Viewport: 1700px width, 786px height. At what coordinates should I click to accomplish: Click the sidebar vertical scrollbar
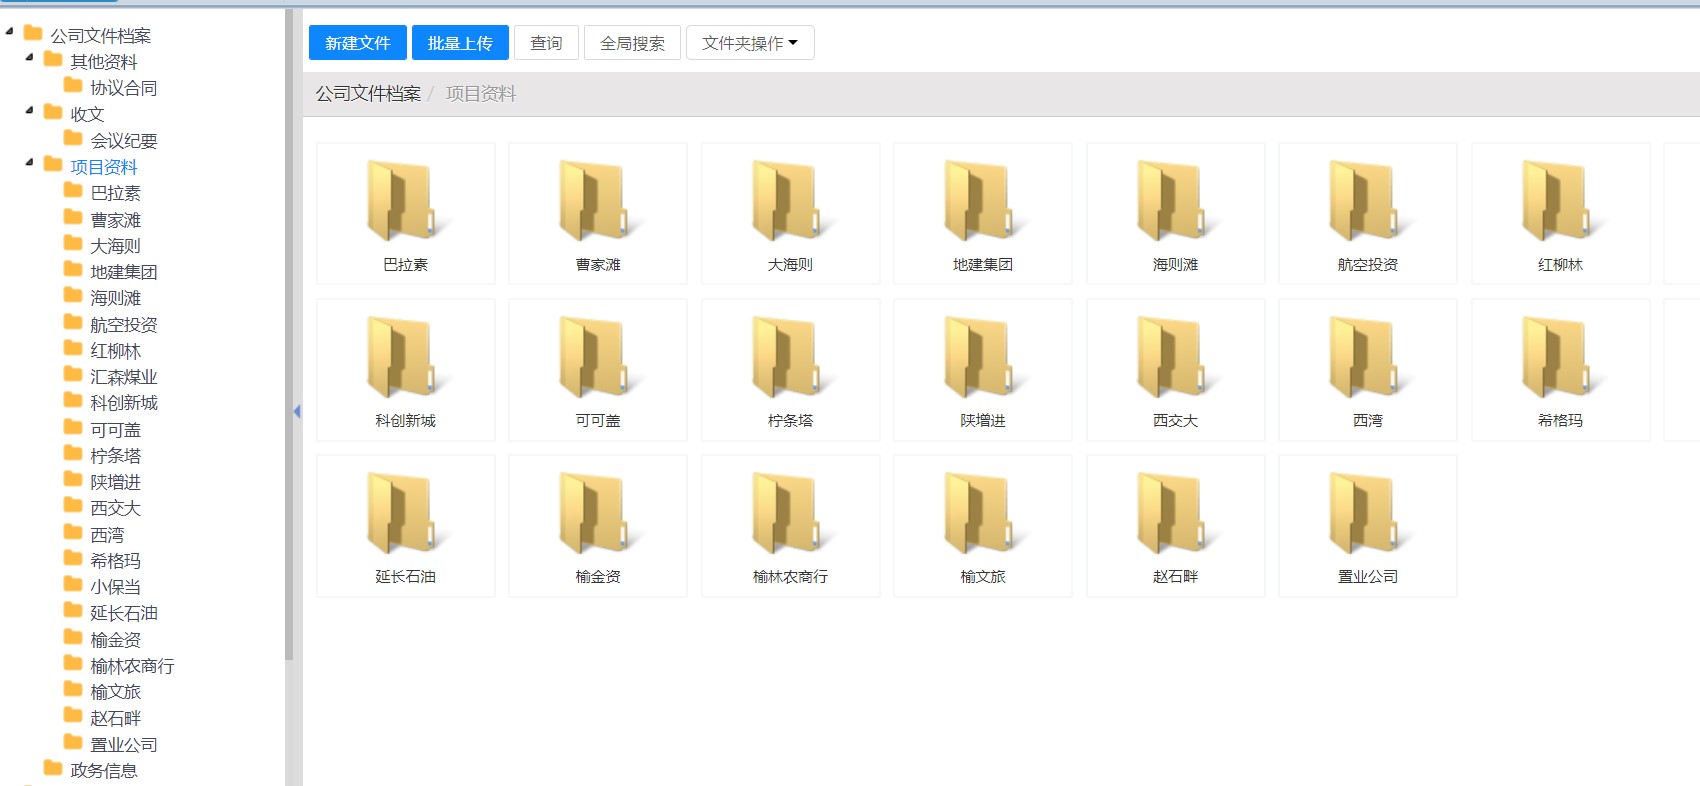point(289,335)
